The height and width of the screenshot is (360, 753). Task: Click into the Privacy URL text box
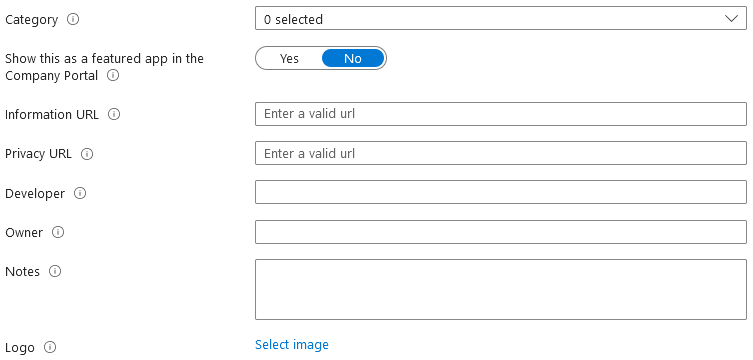tap(501, 153)
